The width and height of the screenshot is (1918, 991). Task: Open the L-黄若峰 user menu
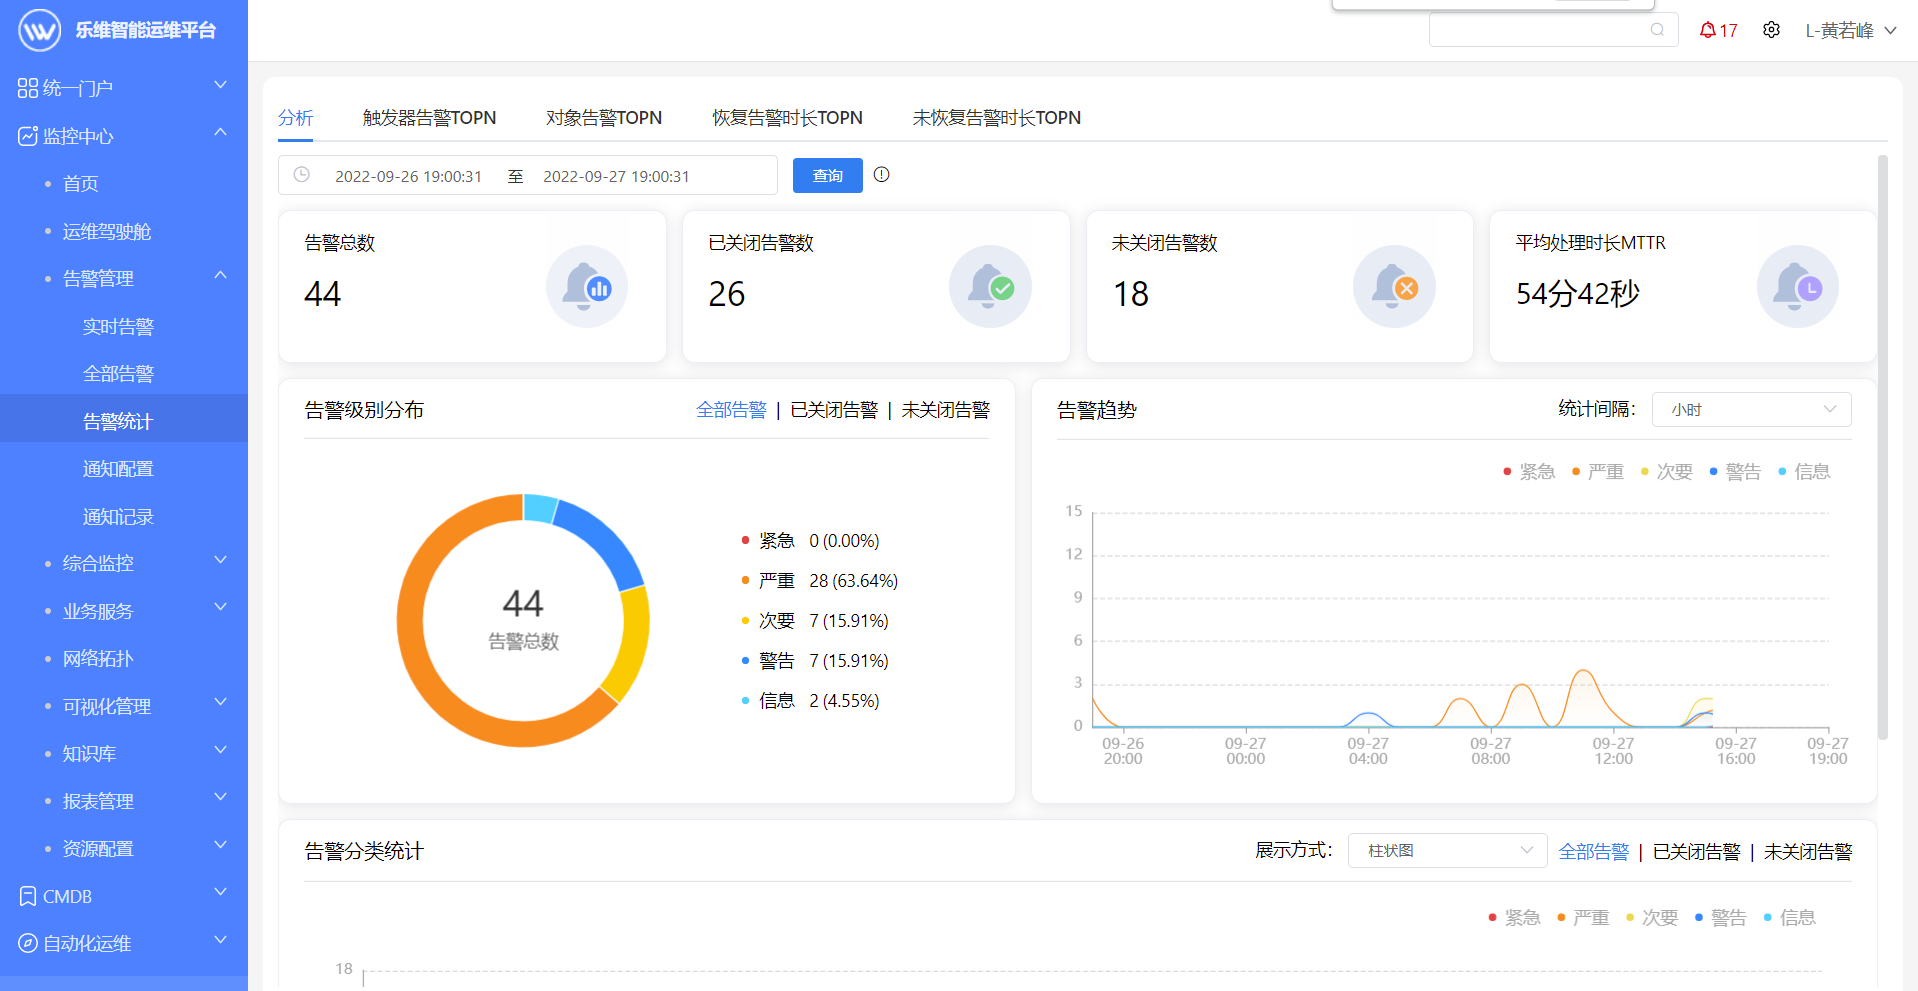coord(1851,30)
